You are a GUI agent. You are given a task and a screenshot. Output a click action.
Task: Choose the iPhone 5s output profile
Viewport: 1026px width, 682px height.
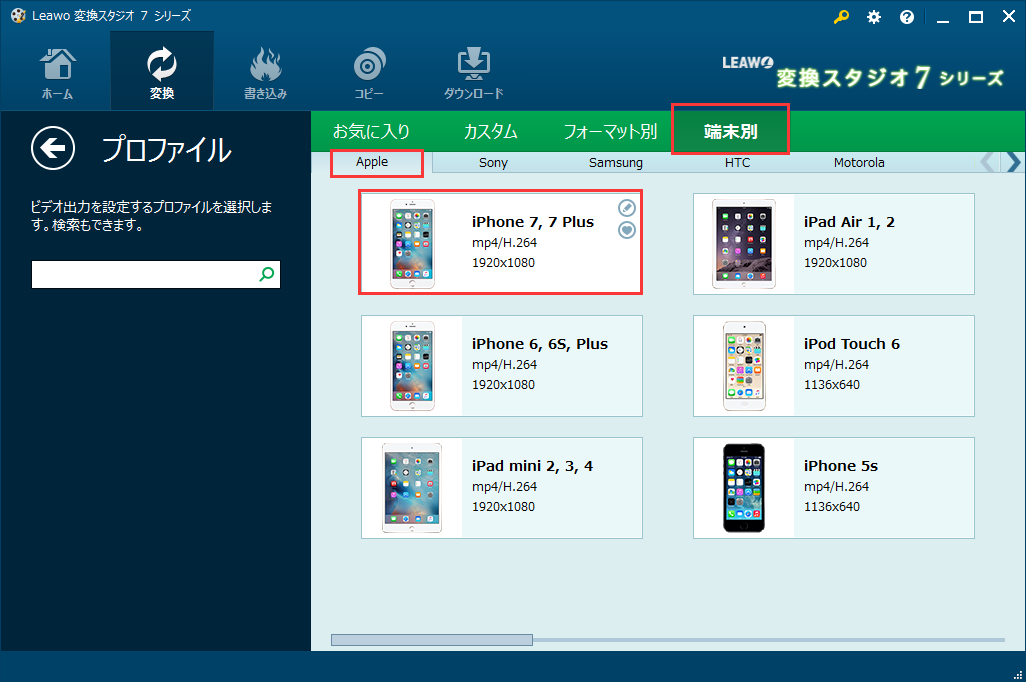click(x=833, y=487)
